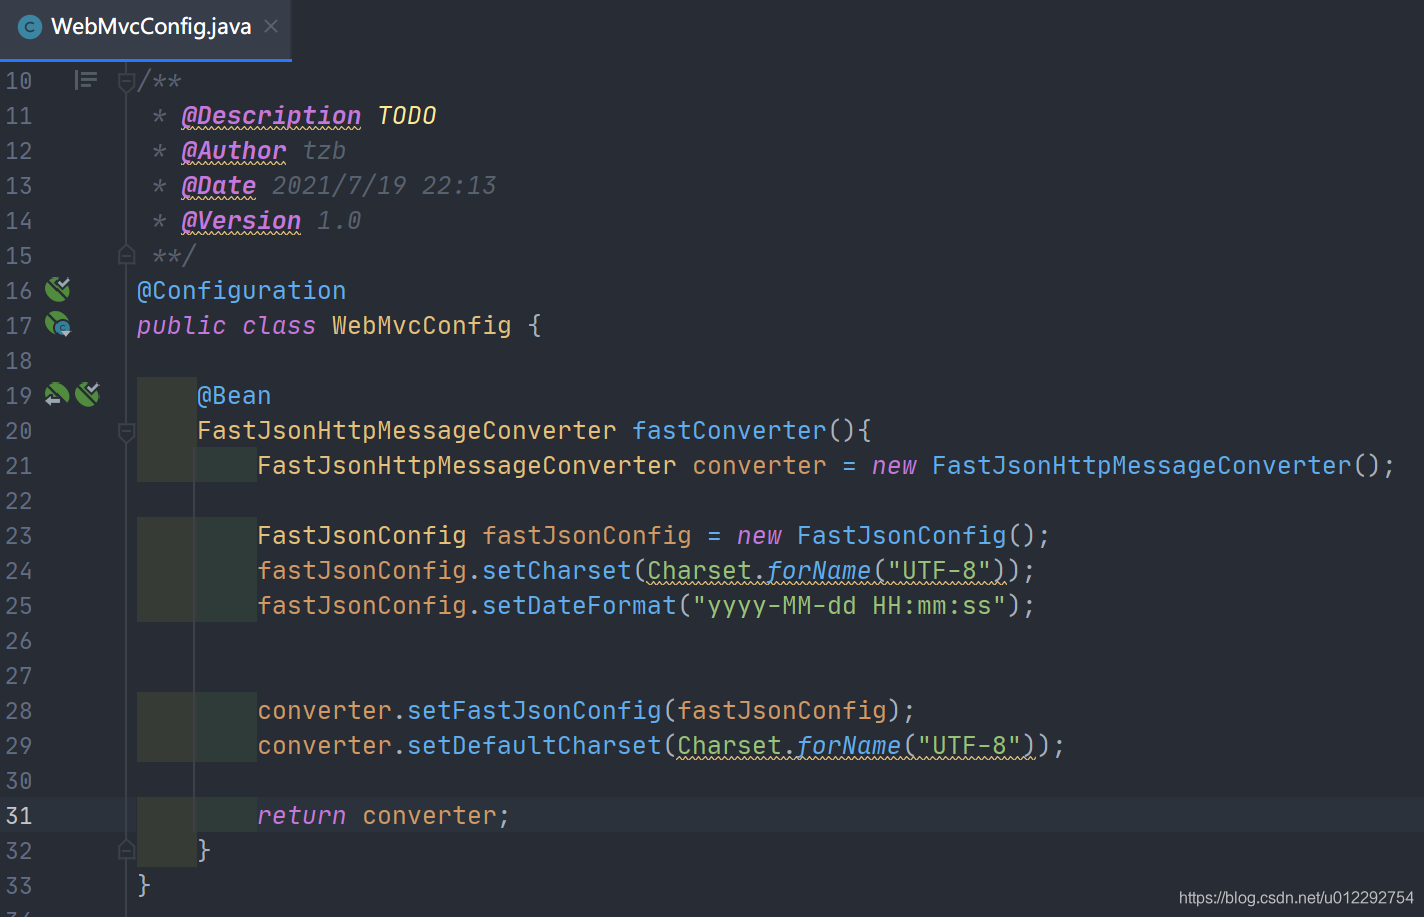Click fastJsonConfig argument on line 28
1424x917 pixels.
click(782, 711)
